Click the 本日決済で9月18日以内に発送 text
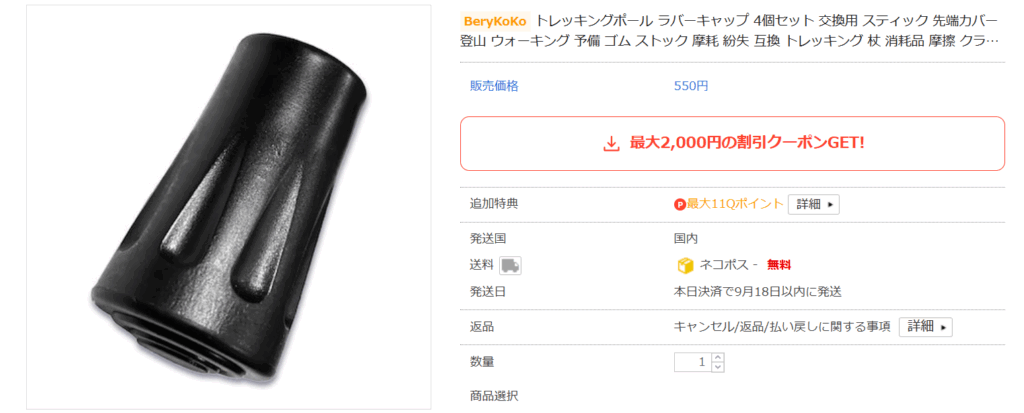The image size is (1024, 413). tap(757, 292)
